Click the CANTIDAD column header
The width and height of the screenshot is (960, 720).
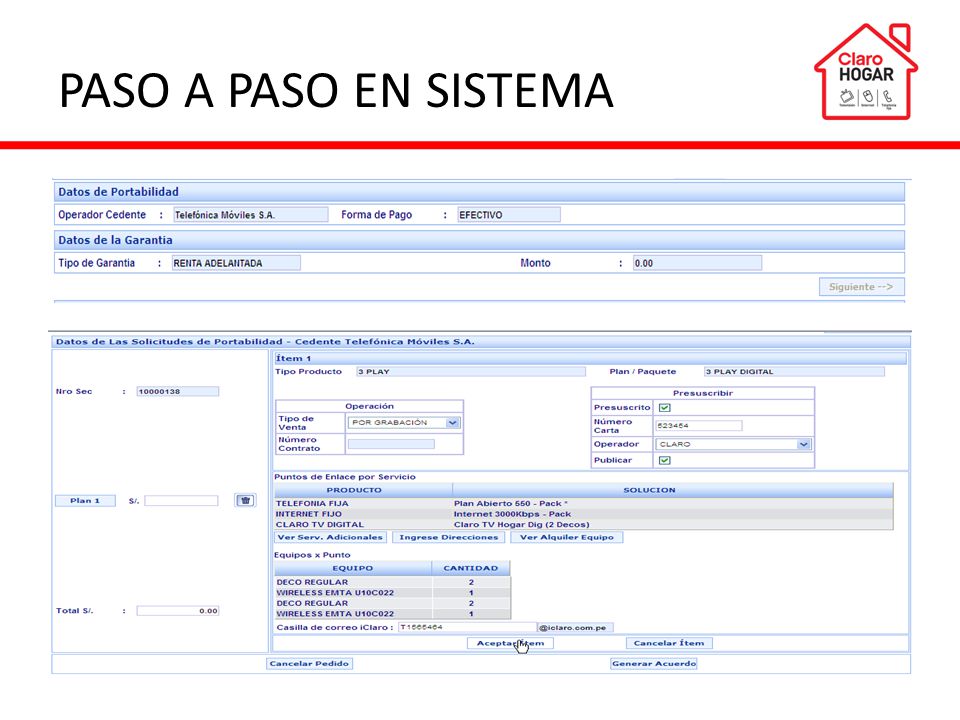pos(471,568)
